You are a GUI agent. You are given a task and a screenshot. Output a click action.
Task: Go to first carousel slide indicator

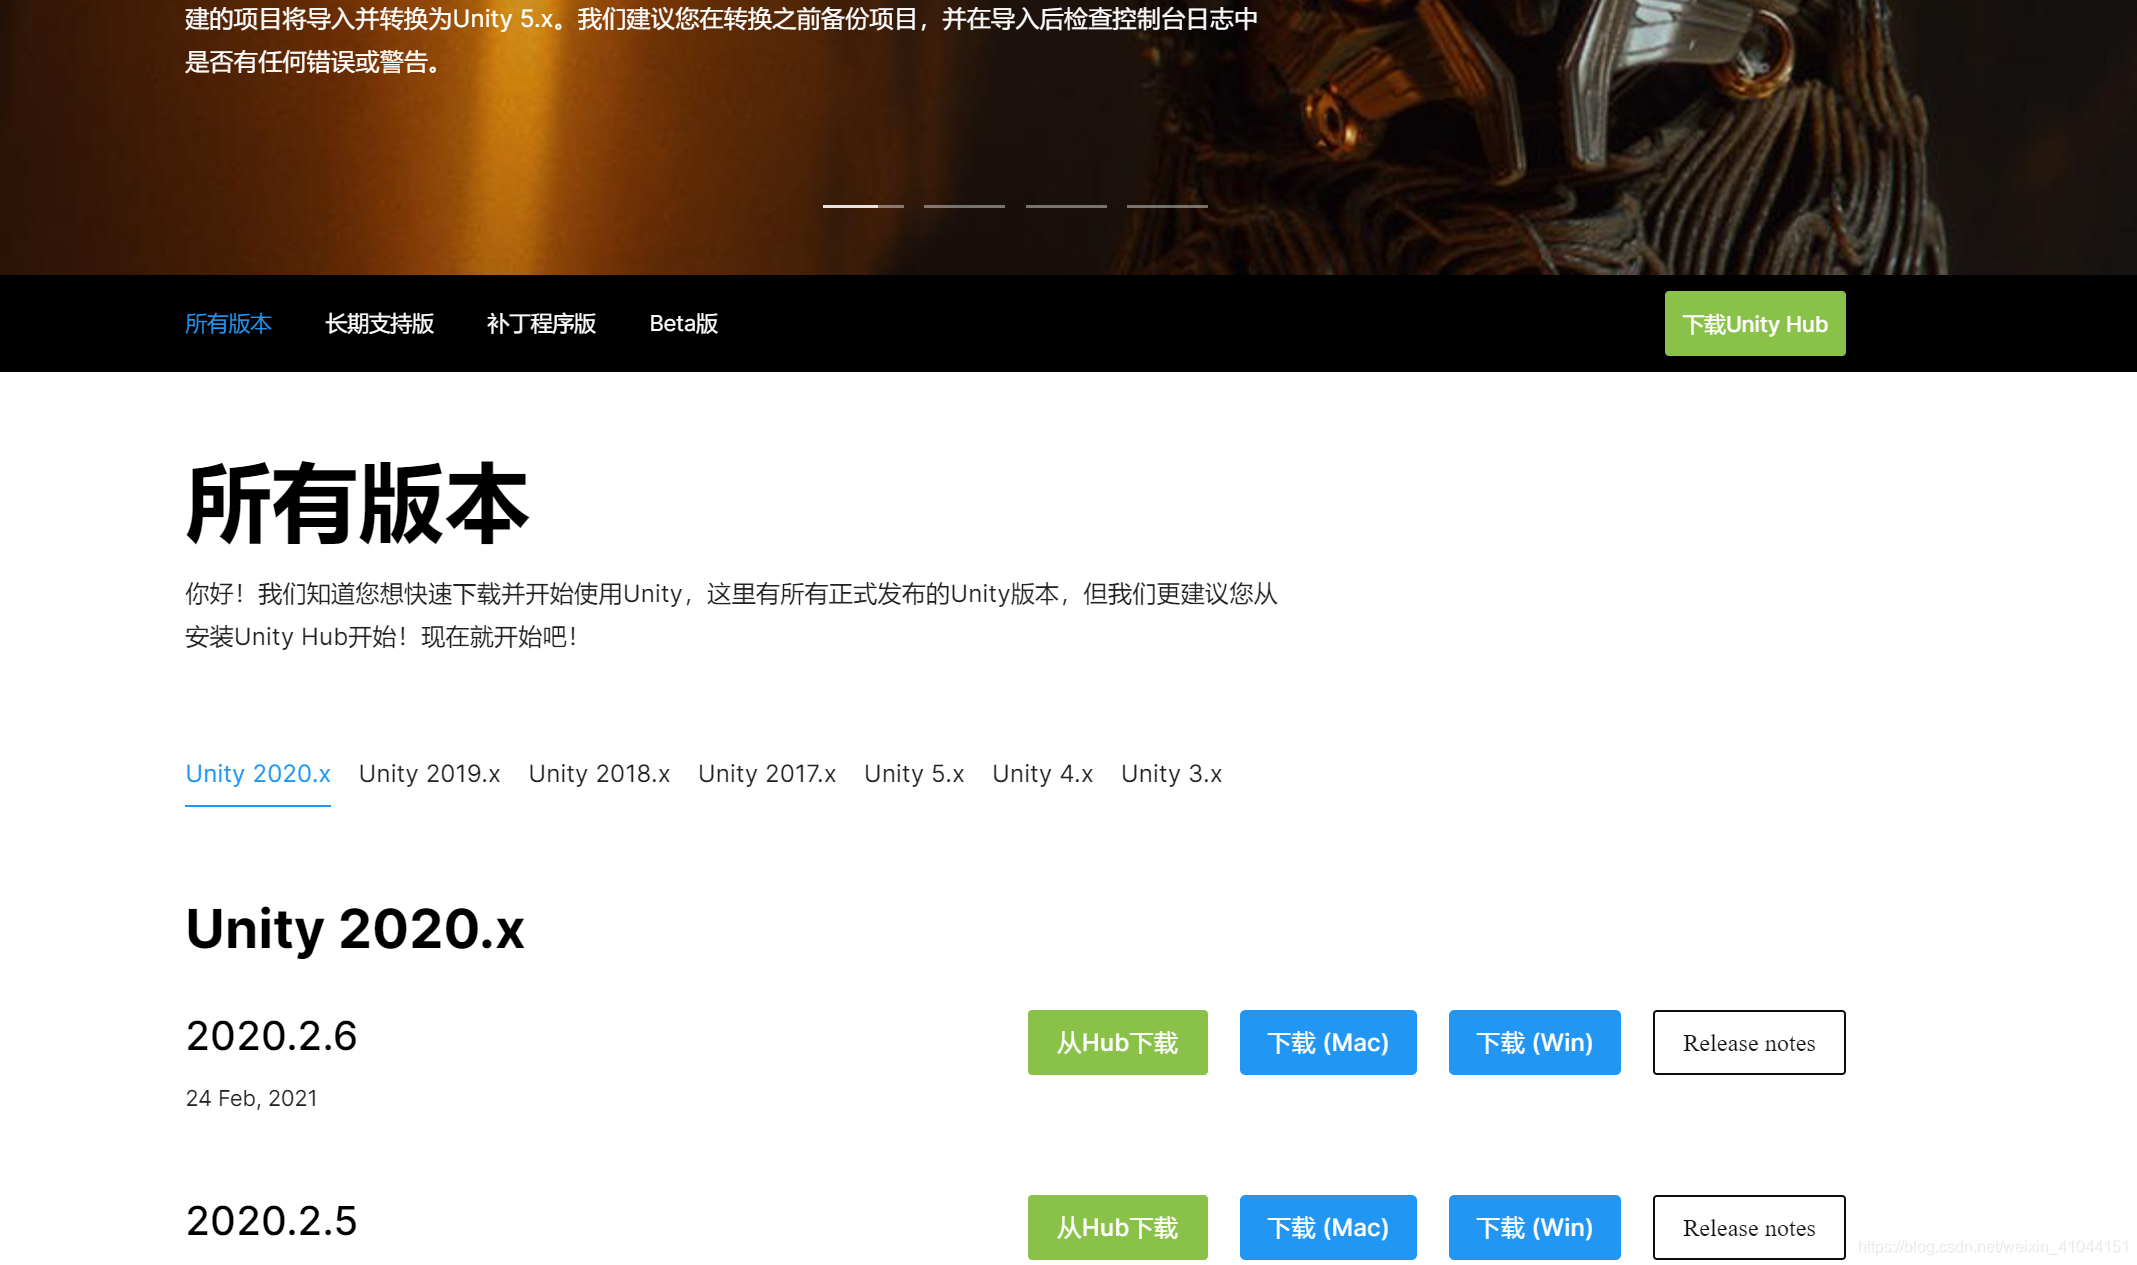pos(863,206)
